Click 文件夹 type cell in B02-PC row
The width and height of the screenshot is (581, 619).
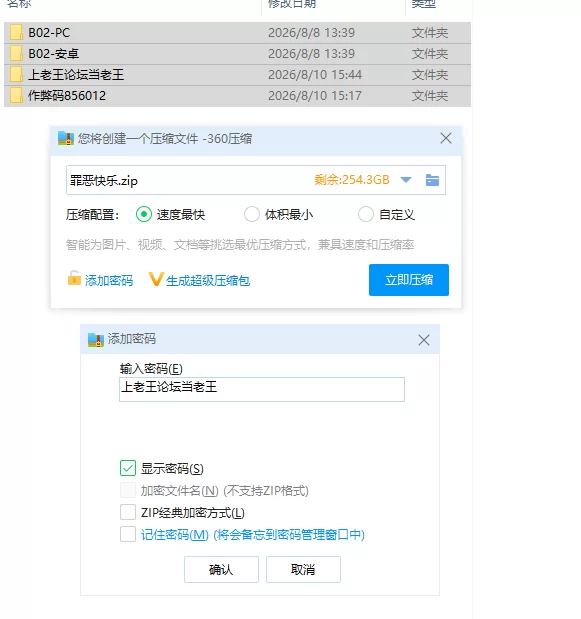coord(430,32)
